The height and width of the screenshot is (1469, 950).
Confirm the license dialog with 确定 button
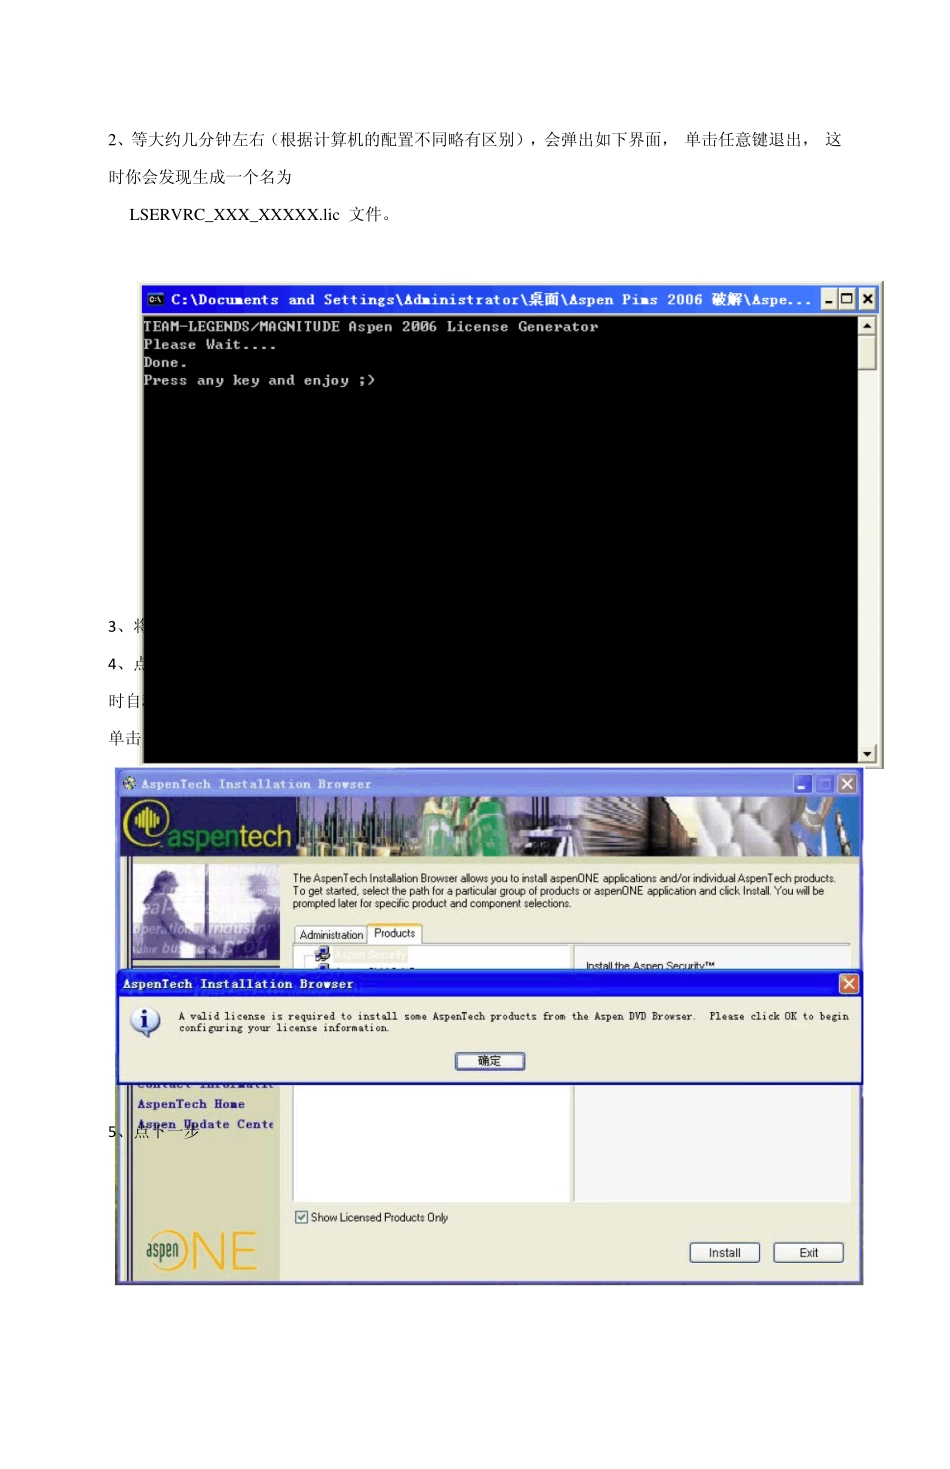489,1061
